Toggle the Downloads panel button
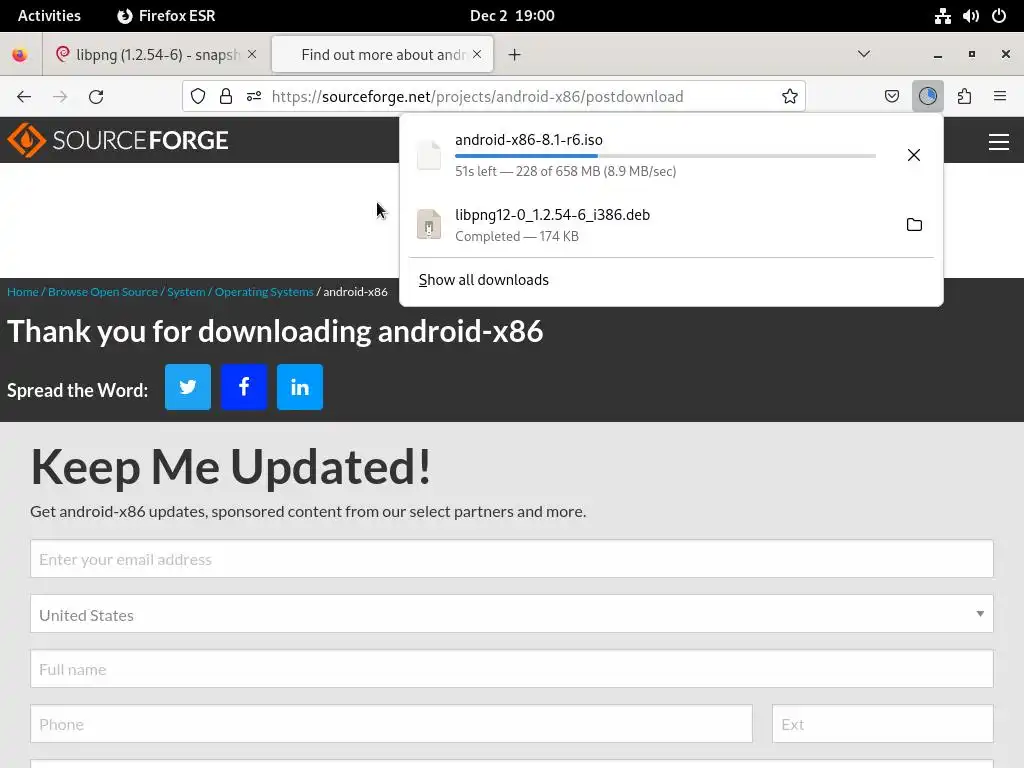The height and width of the screenshot is (768, 1024). pyautogui.click(x=927, y=97)
